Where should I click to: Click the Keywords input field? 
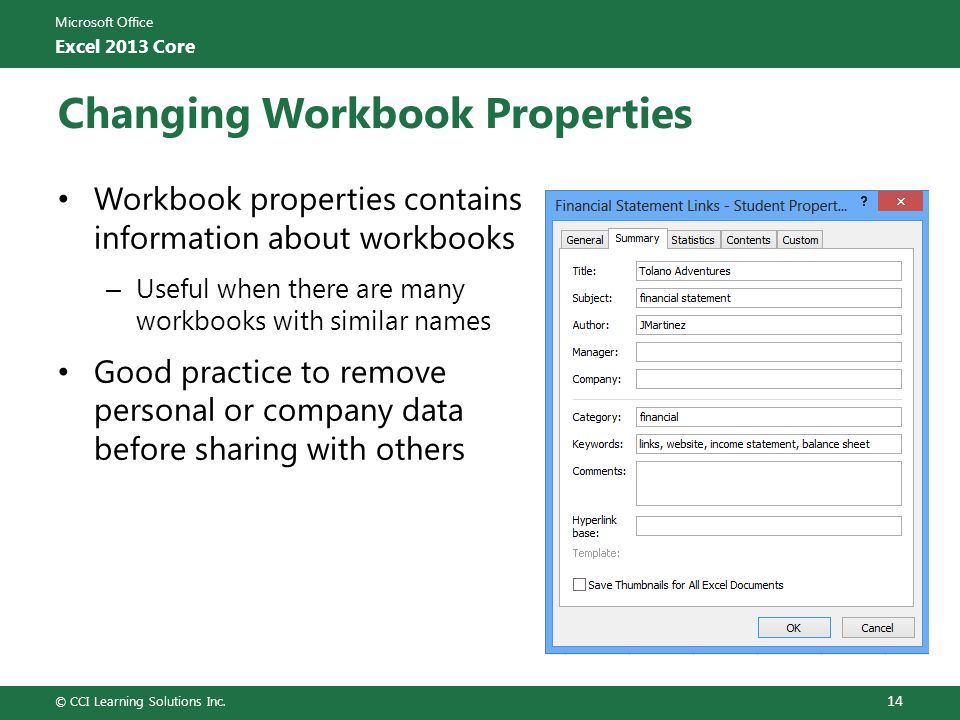768,444
